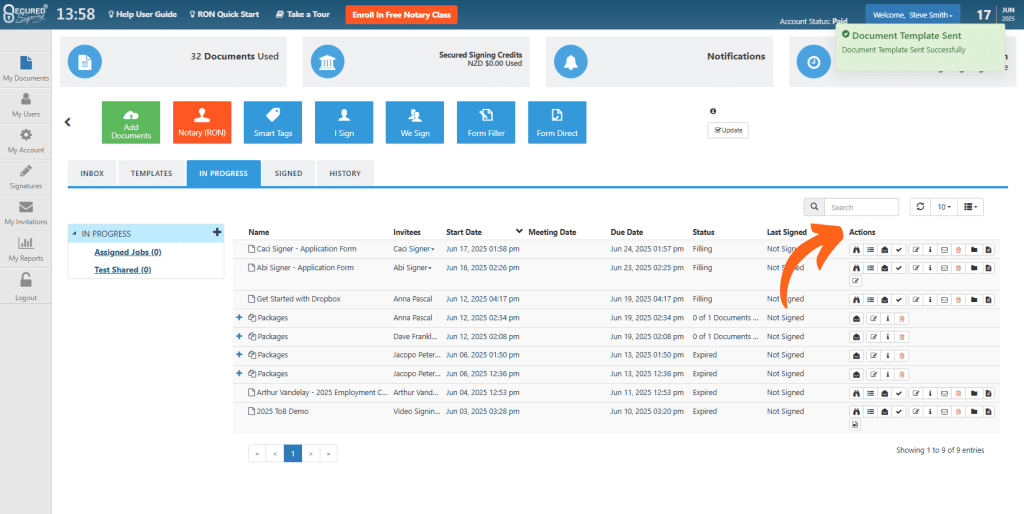Open the Assigned Jobs (0) folder

(127, 252)
